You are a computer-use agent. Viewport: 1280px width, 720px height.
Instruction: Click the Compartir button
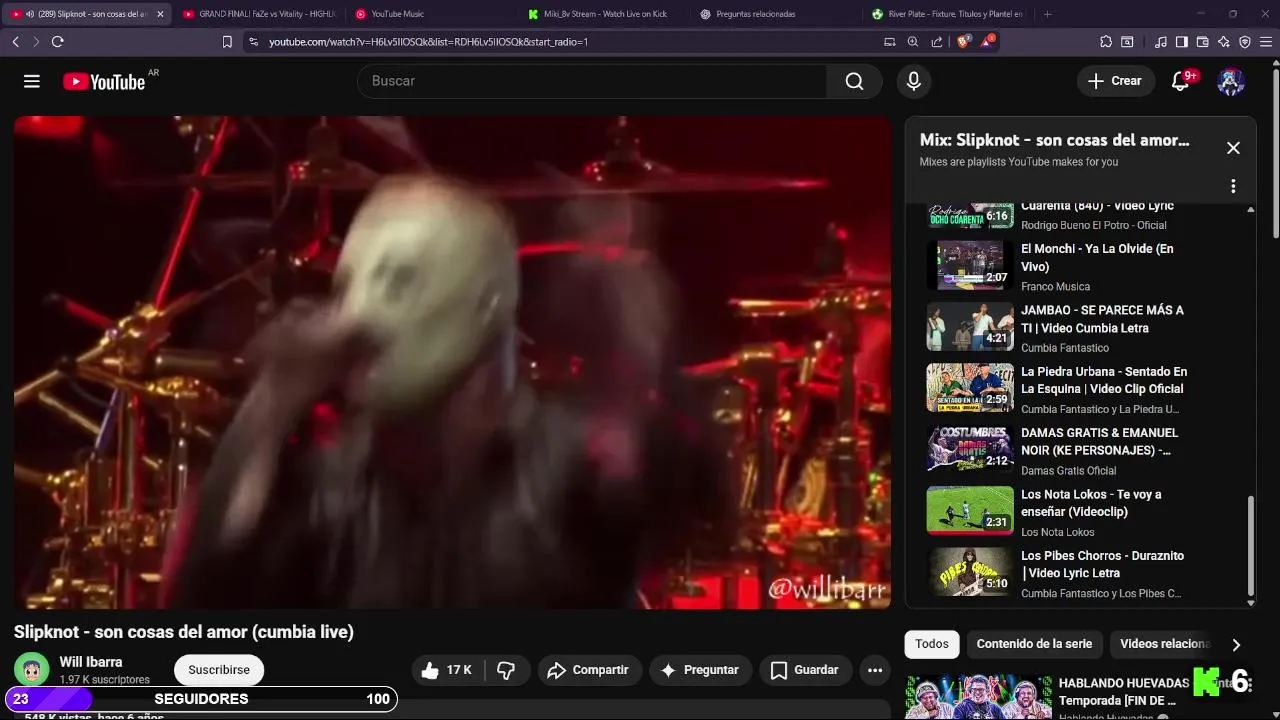(588, 670)
